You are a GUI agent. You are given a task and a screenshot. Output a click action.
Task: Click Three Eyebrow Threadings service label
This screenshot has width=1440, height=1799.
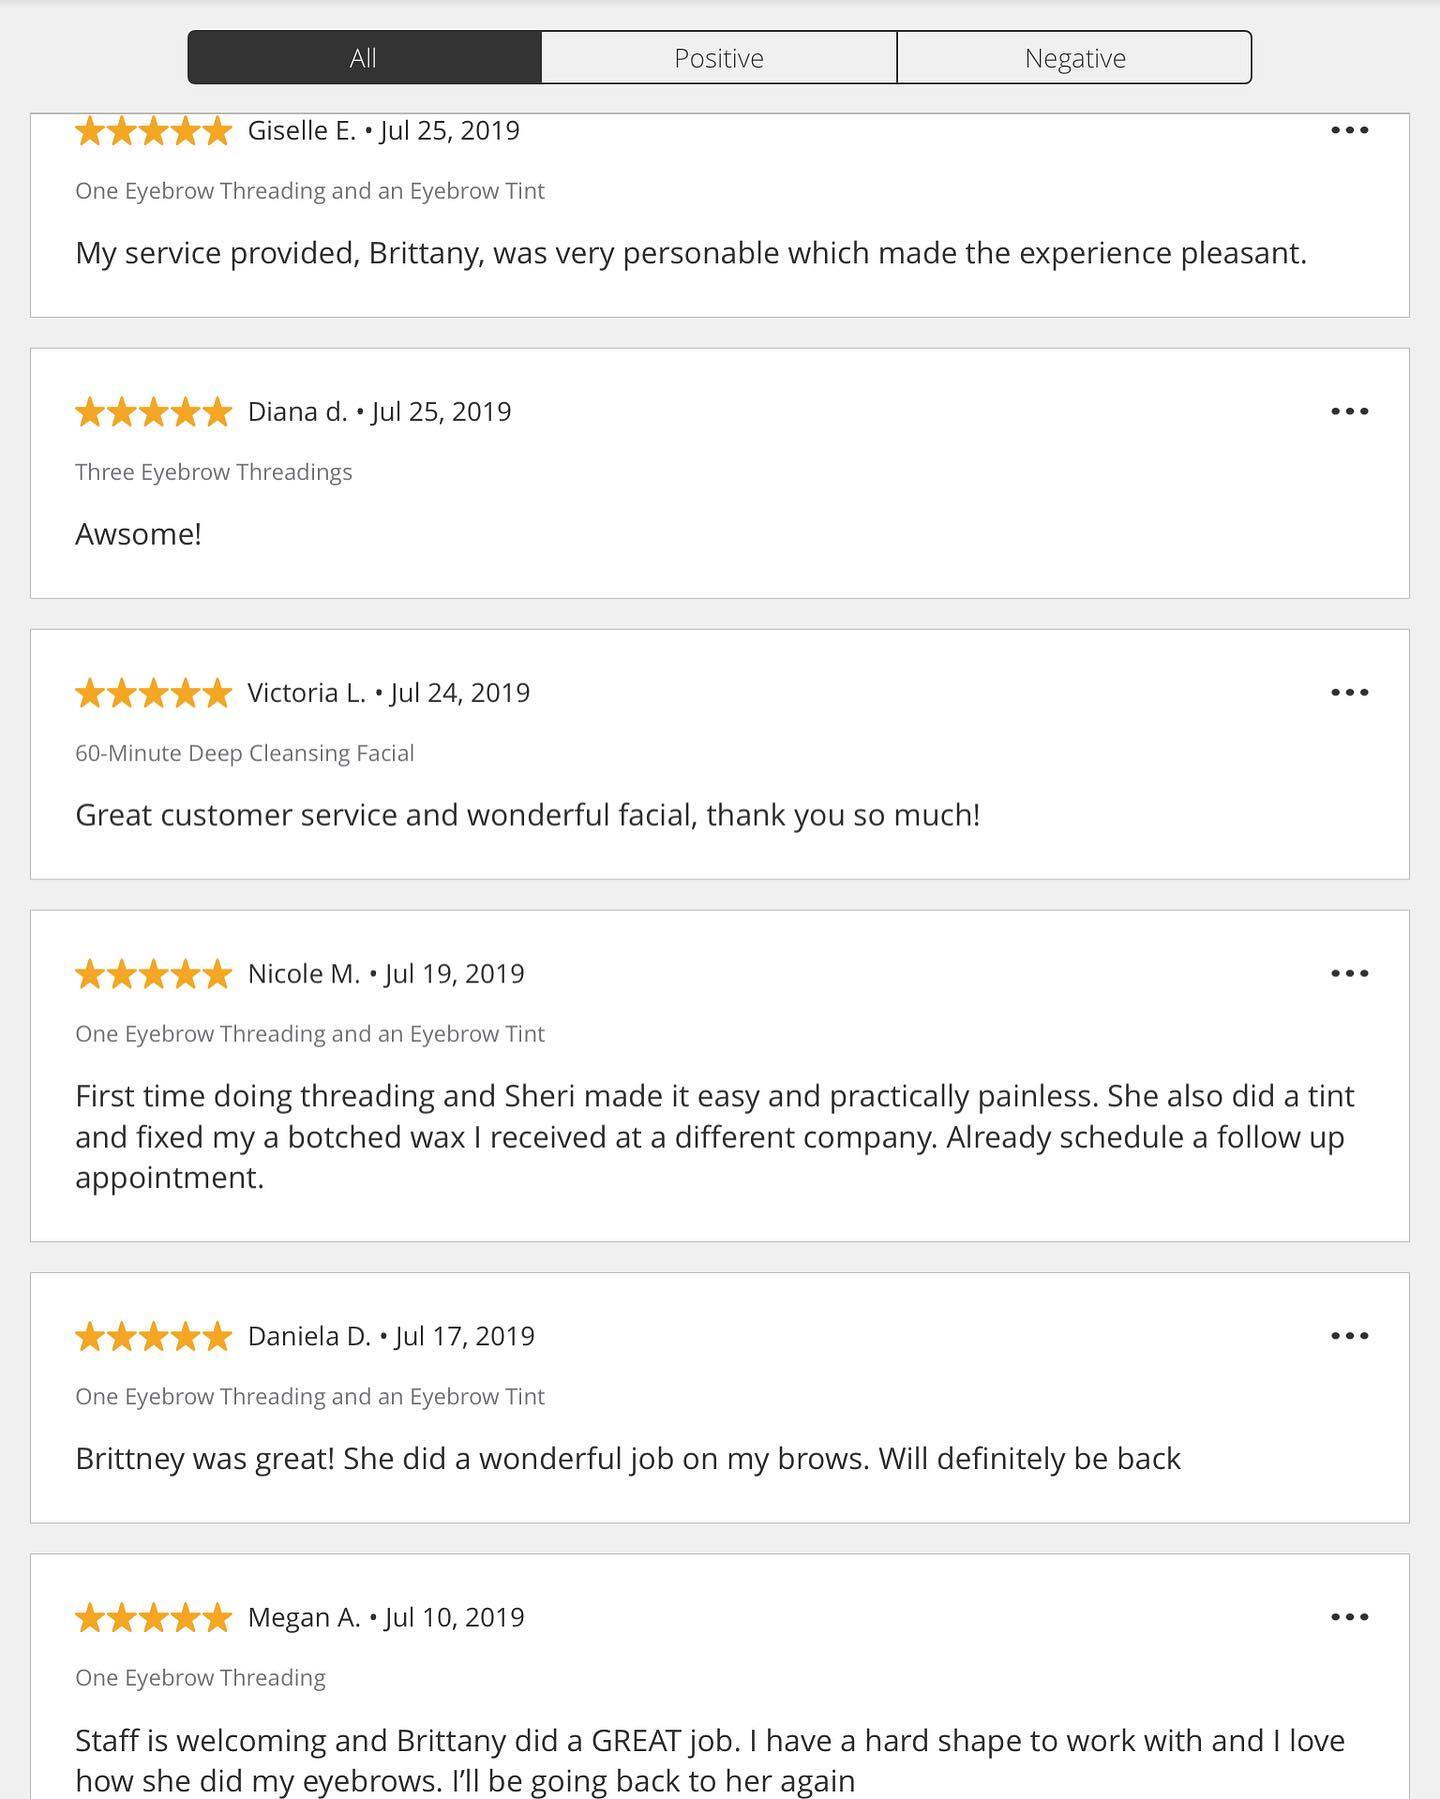(x=213, y=472)
